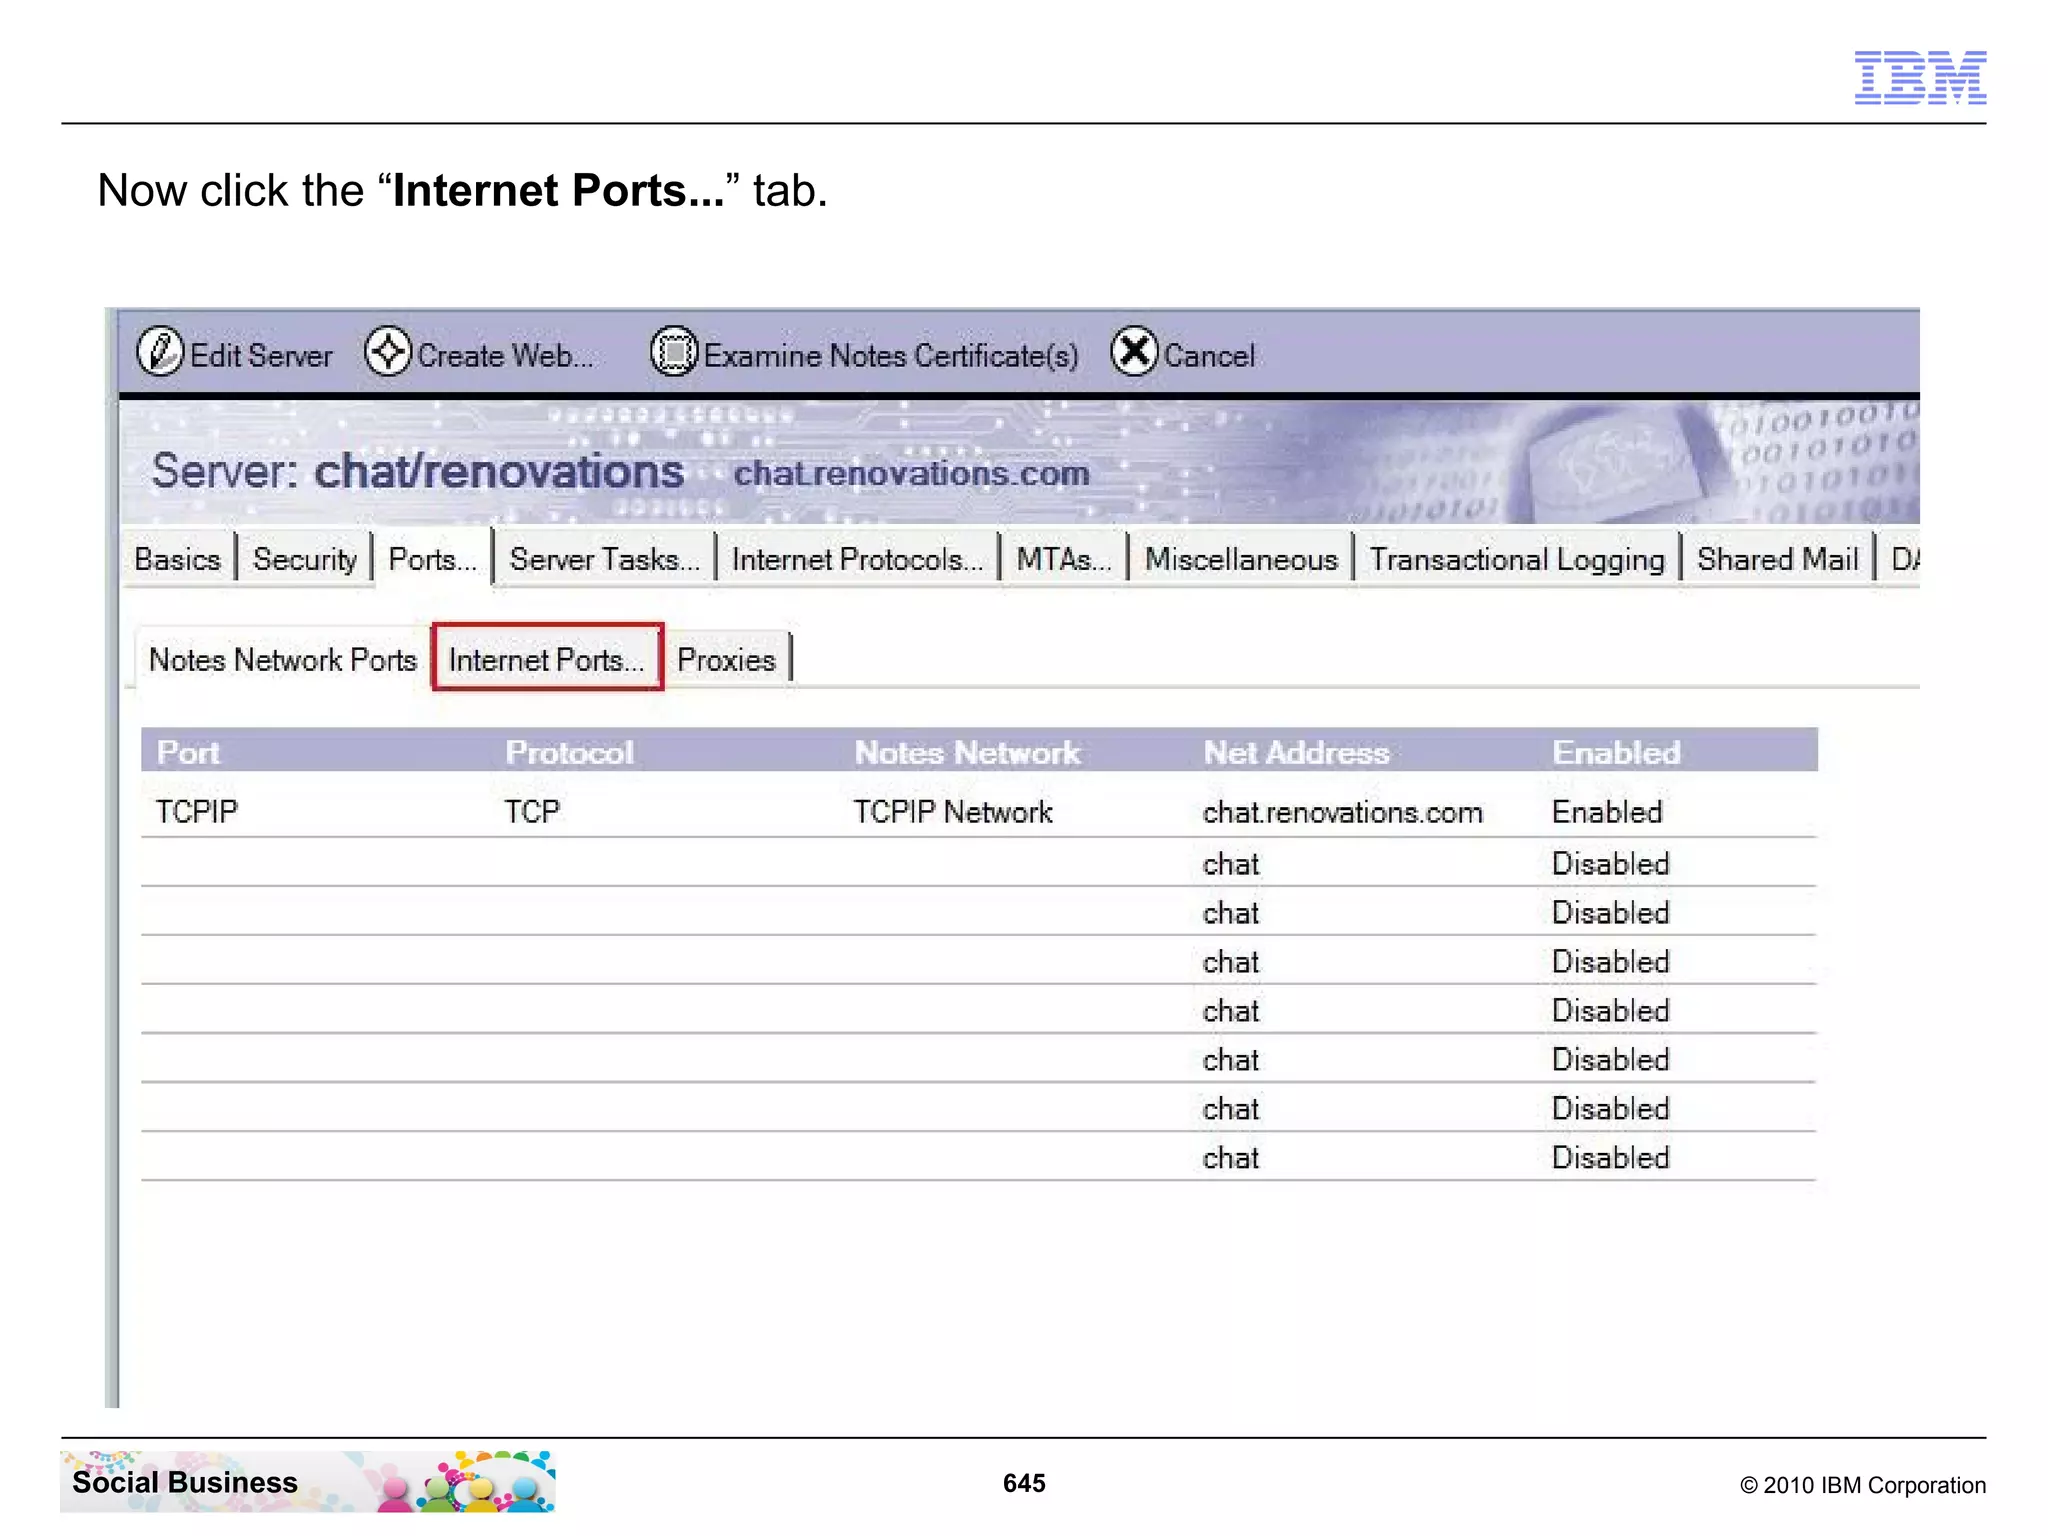Viewport: 2048px width, 1536px height.
Task: Click the first Disabled status entry
Action: click(1610, 863)
